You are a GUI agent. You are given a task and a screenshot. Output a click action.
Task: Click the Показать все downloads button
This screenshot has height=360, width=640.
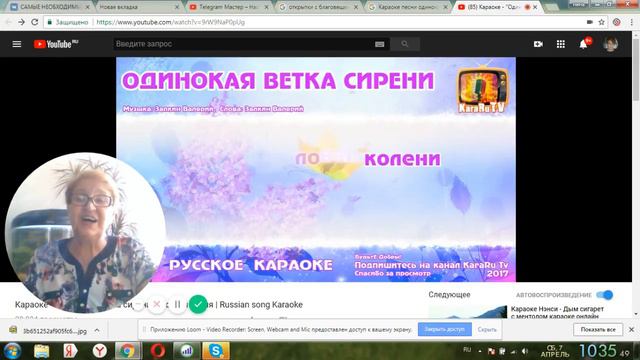(598, 329)
